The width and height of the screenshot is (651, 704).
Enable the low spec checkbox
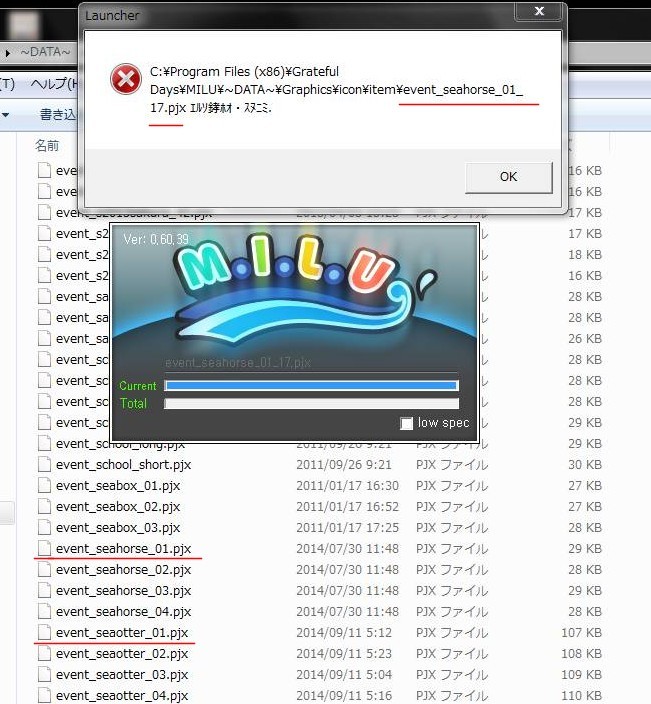click(x=406, y=424)
